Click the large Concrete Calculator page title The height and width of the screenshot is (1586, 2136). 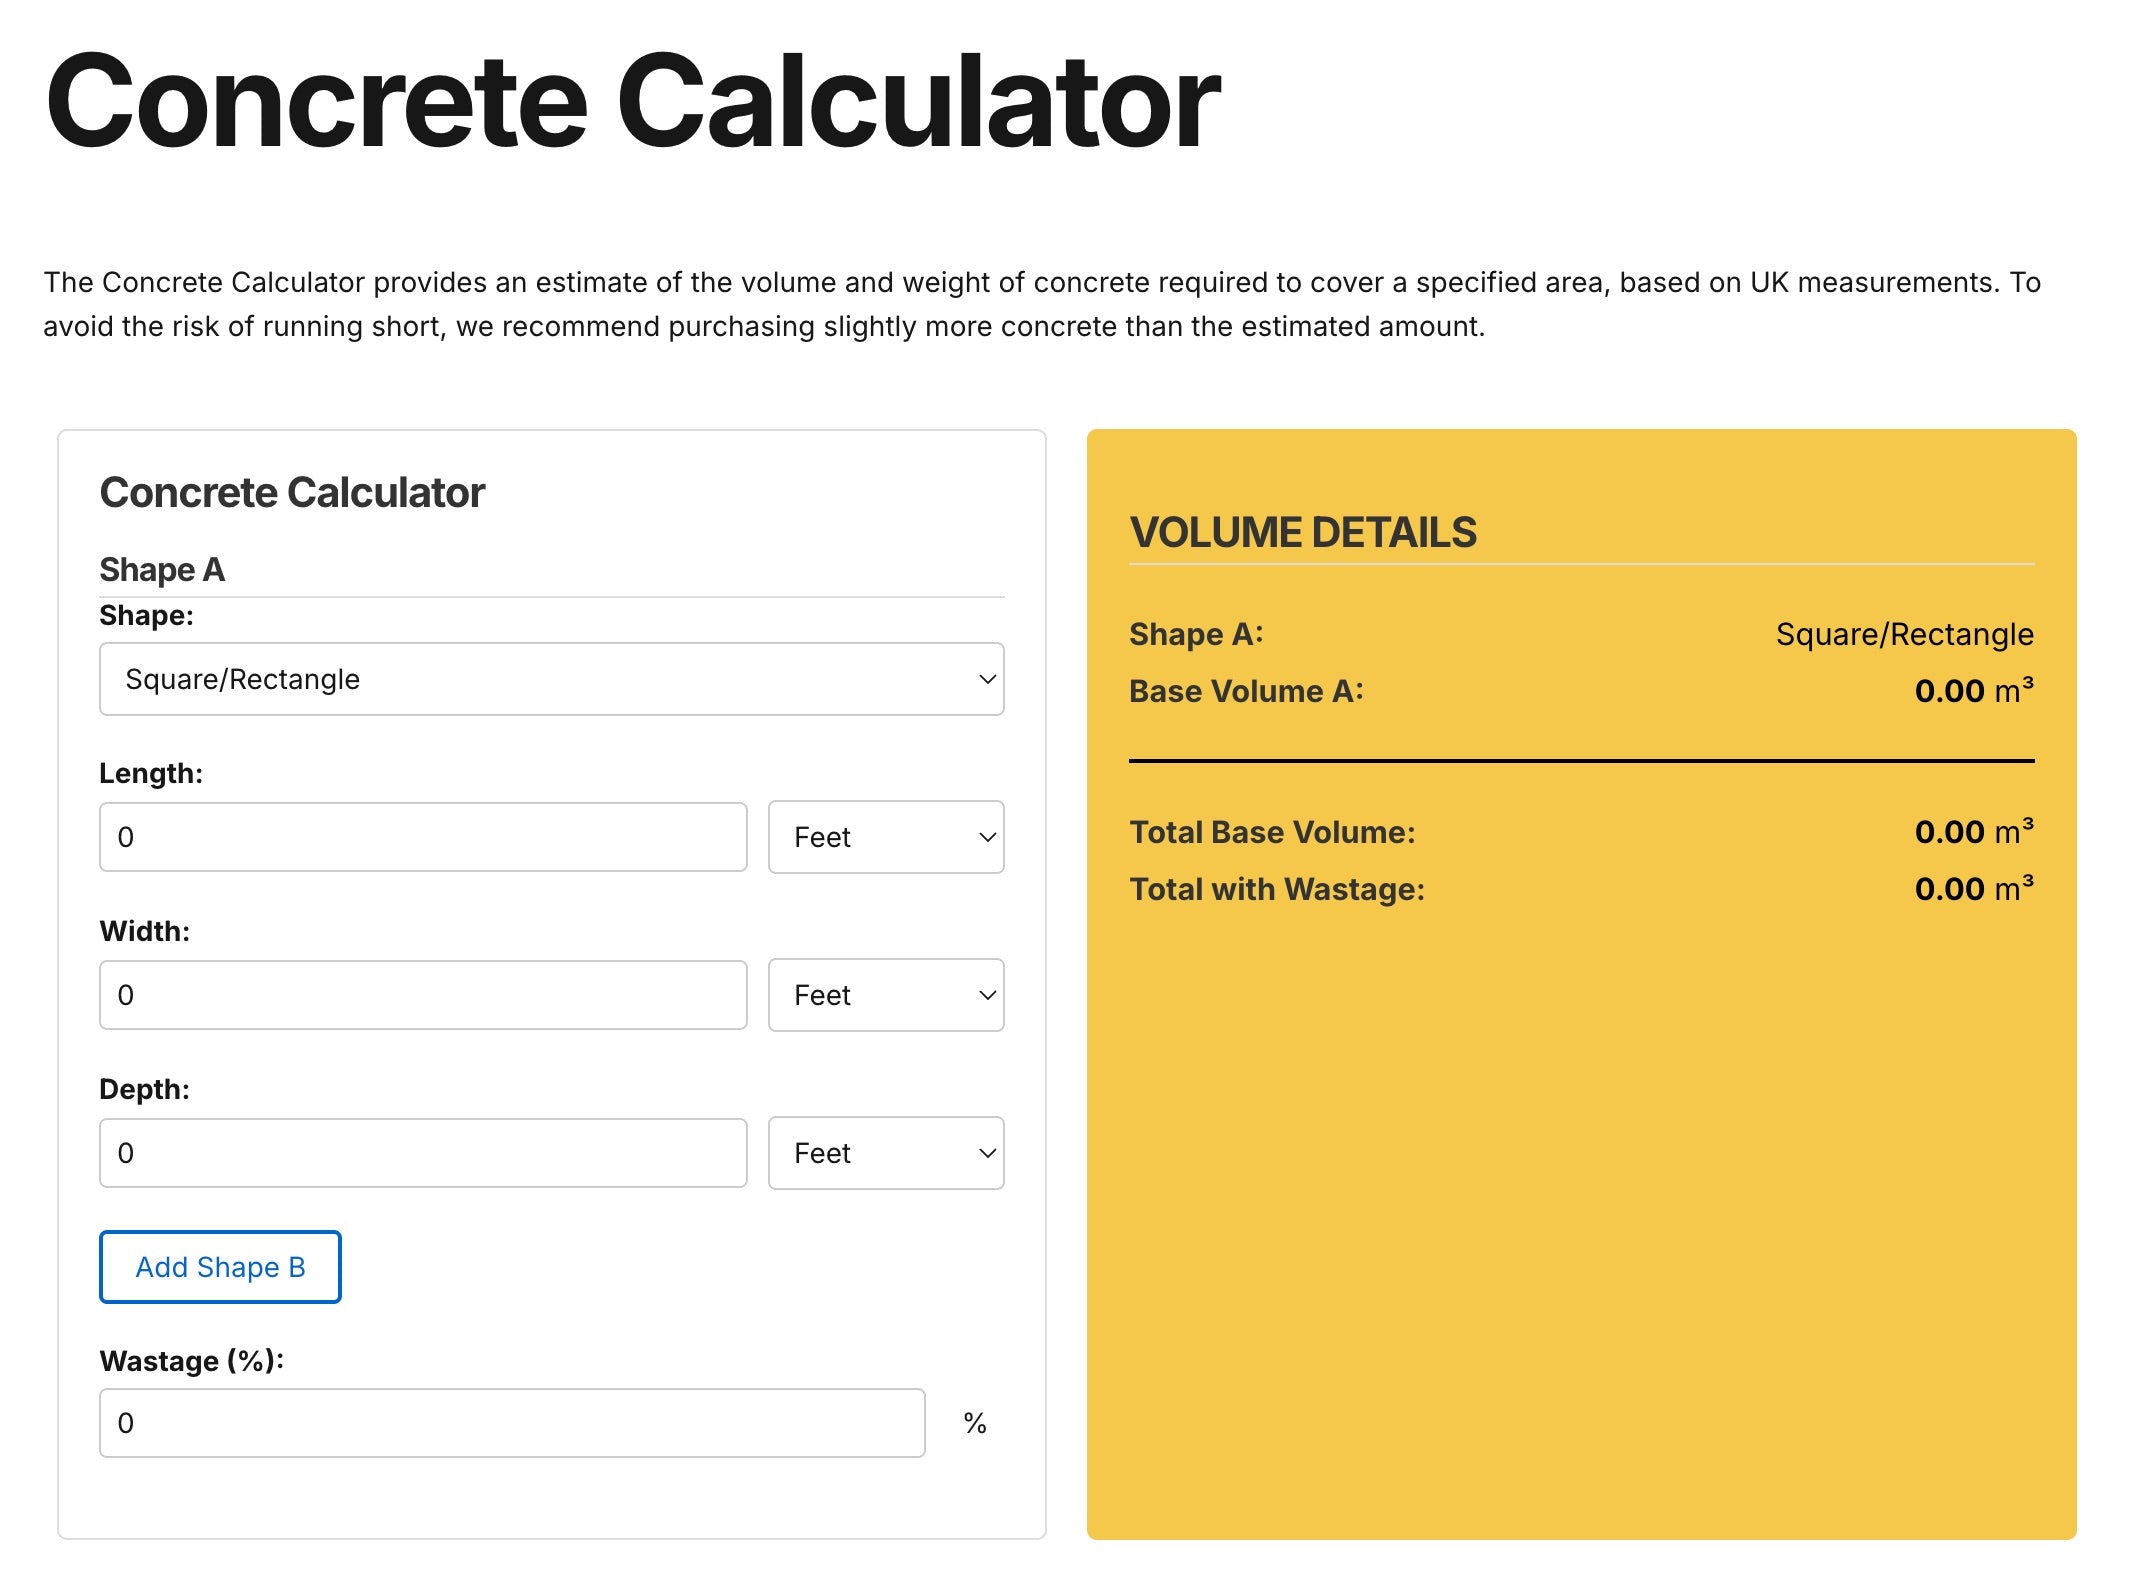pos(632,102)
